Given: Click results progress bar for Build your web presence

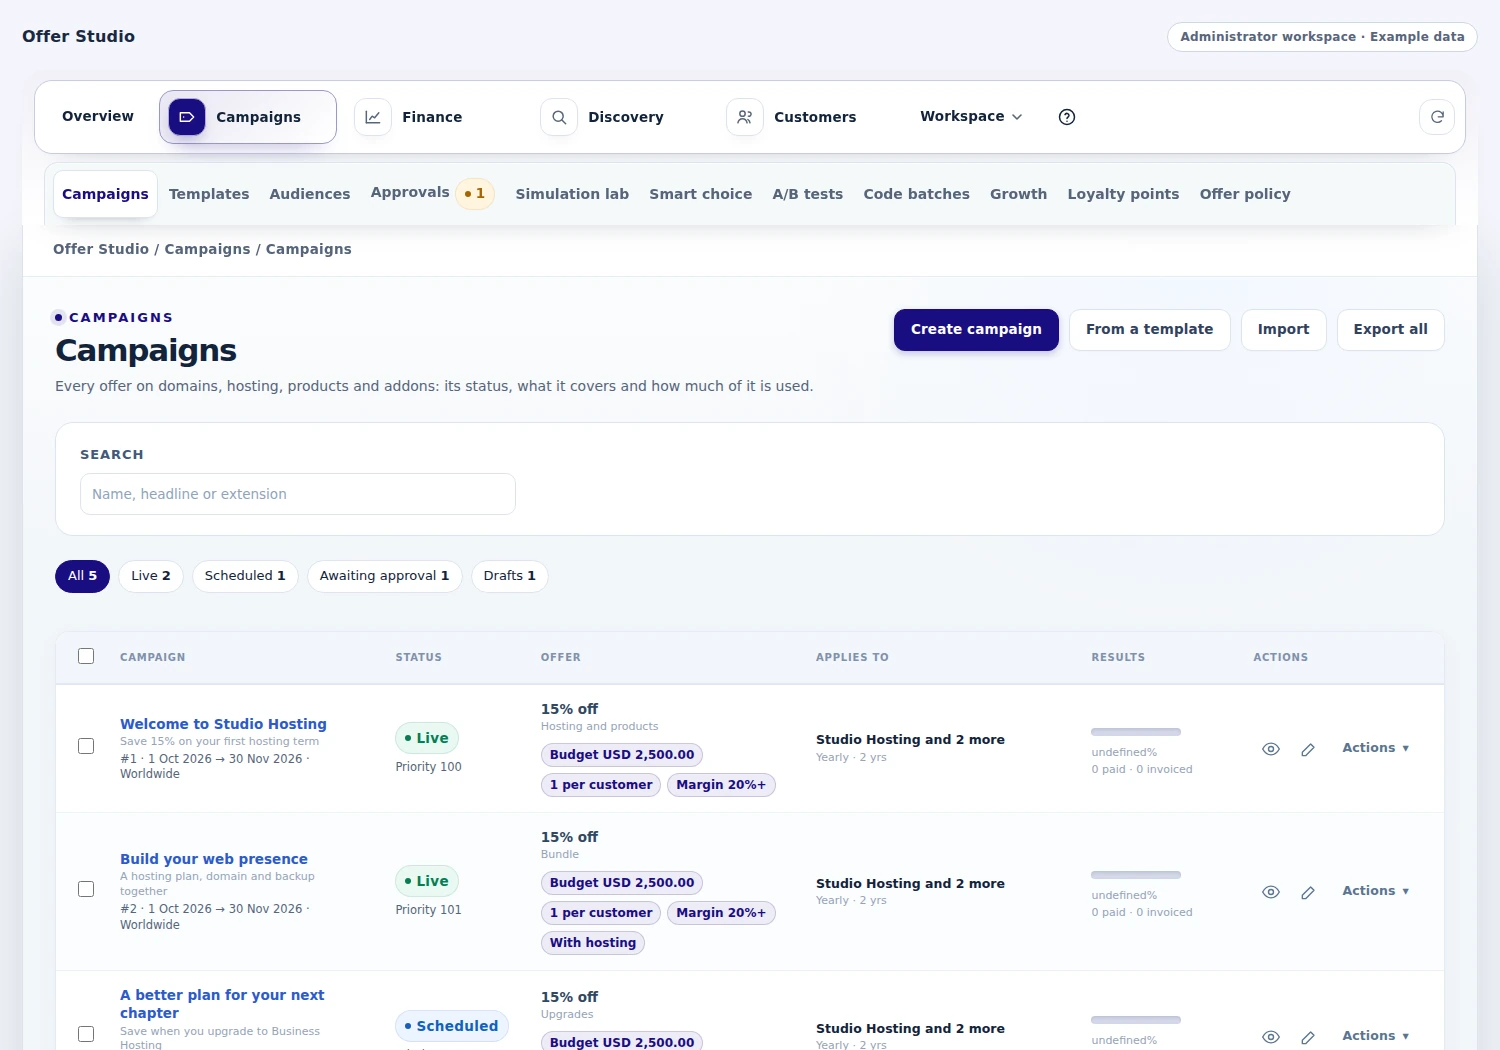Looking at the screenshot, I should coord(1136,875).
